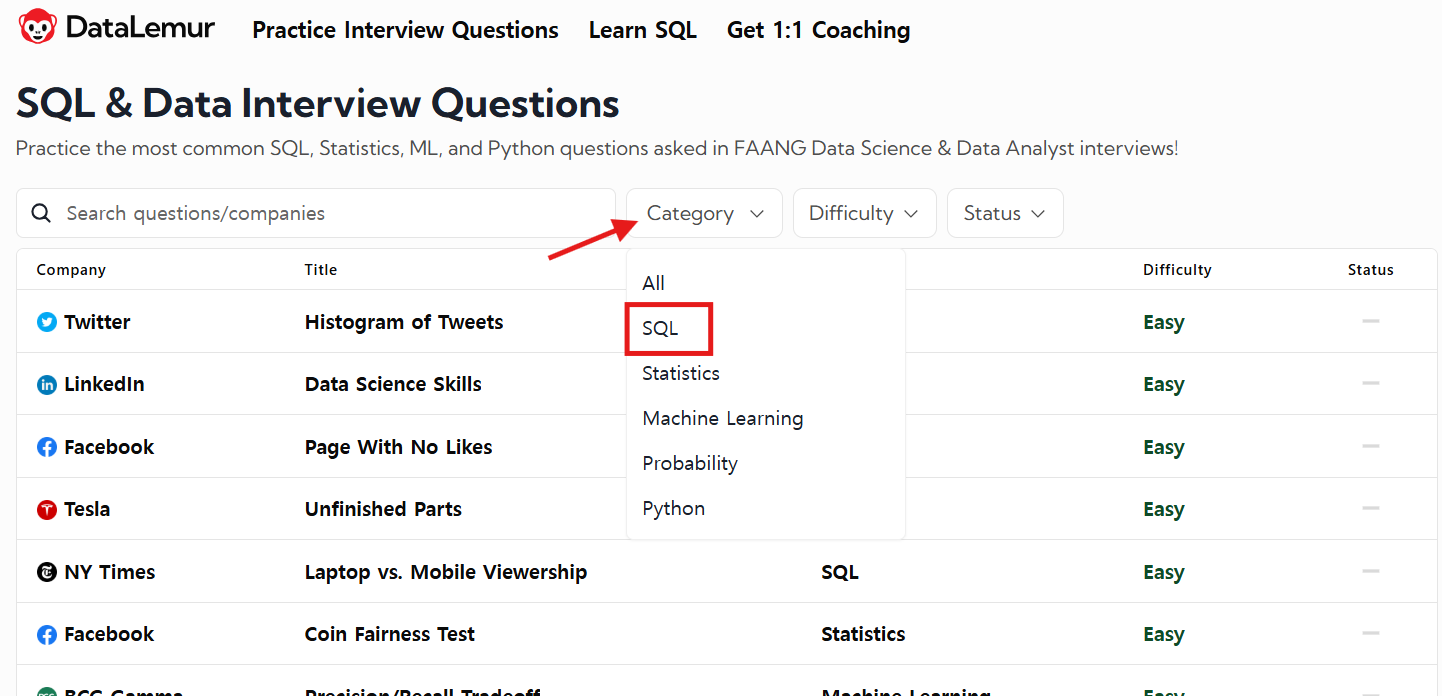Focus the Search questions/companies field
Screen dimensions: 1442x696
(x=330, y=213)
